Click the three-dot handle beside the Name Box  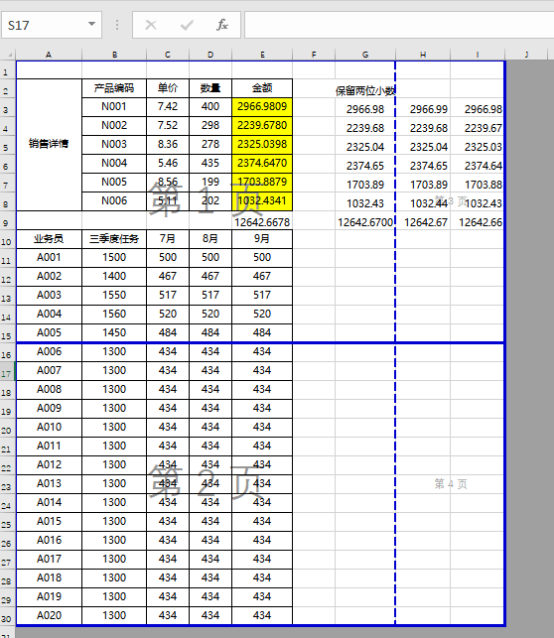(117, 25)
